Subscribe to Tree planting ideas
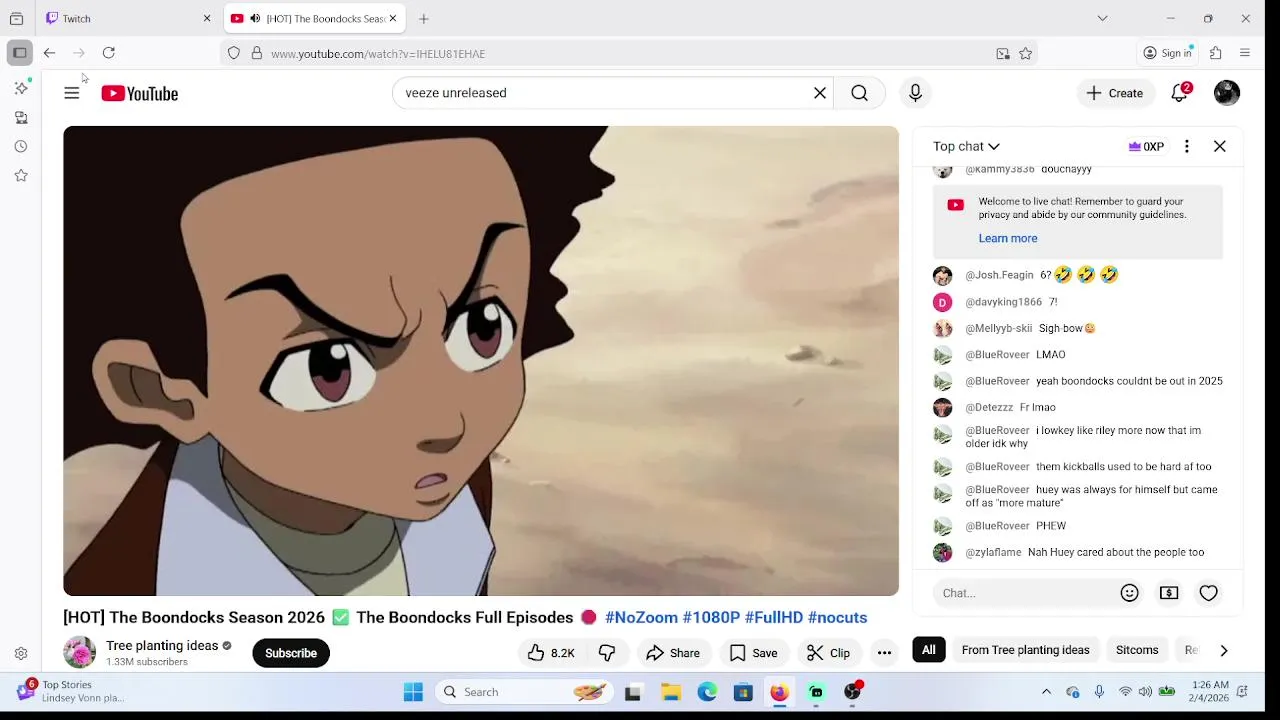Image resolution: width=1280 pixels, height=720 pixels. pyautogui.click(x=291, y=653)
